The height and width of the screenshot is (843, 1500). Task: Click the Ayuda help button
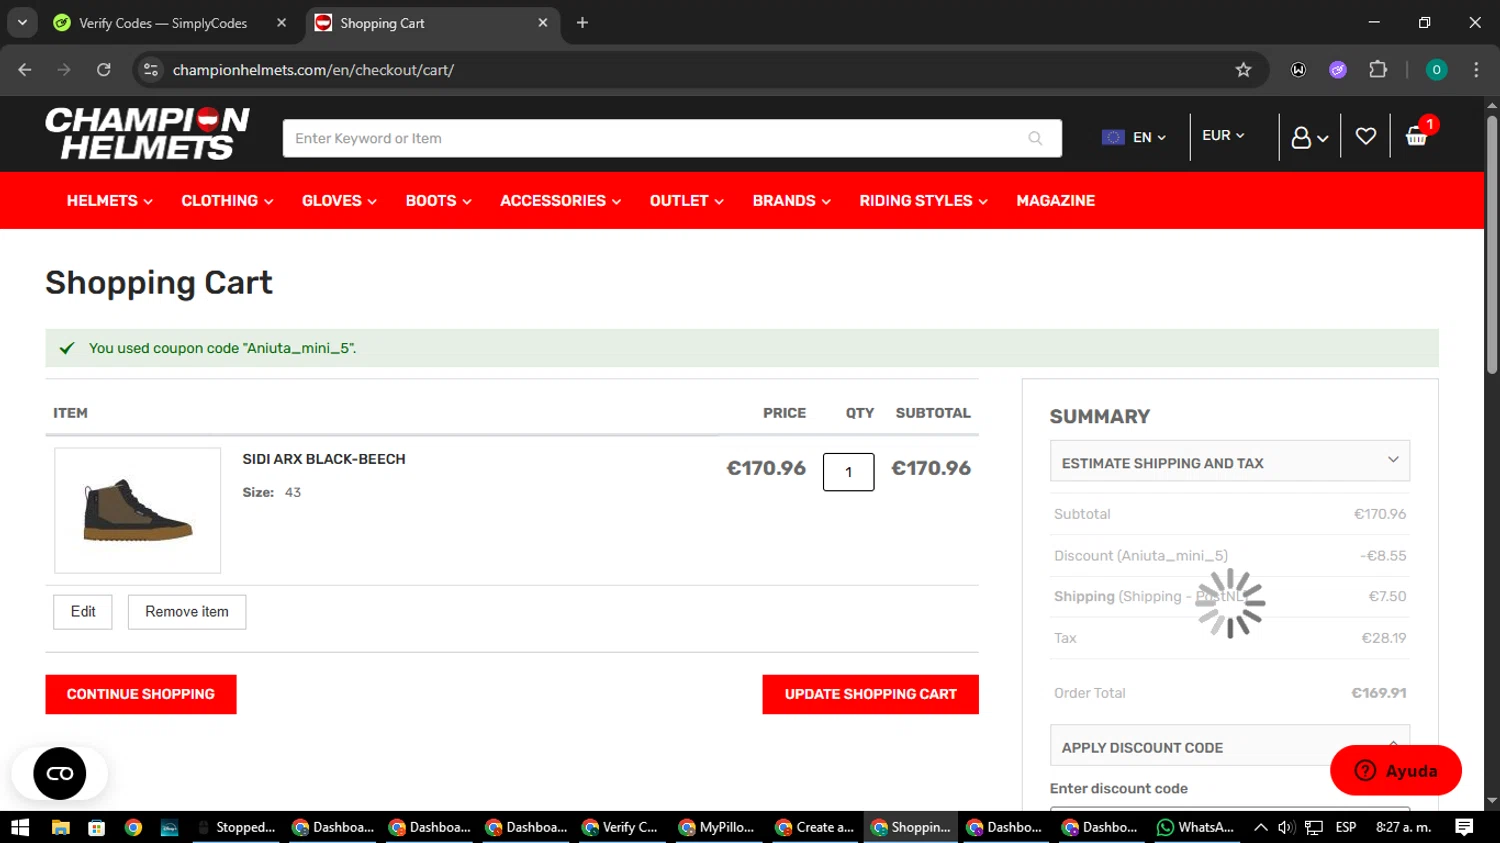pos(1396,771)
